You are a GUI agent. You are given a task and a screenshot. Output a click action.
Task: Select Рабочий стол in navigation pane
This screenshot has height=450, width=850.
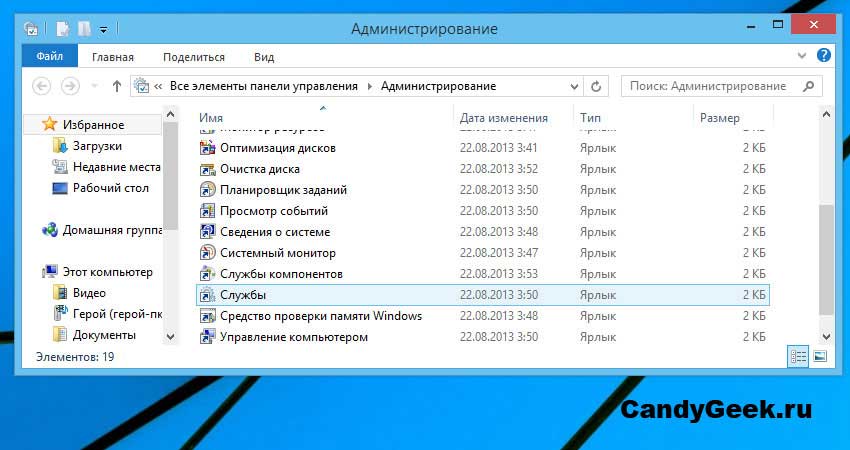pyautogui.click(x=111, y=188)
